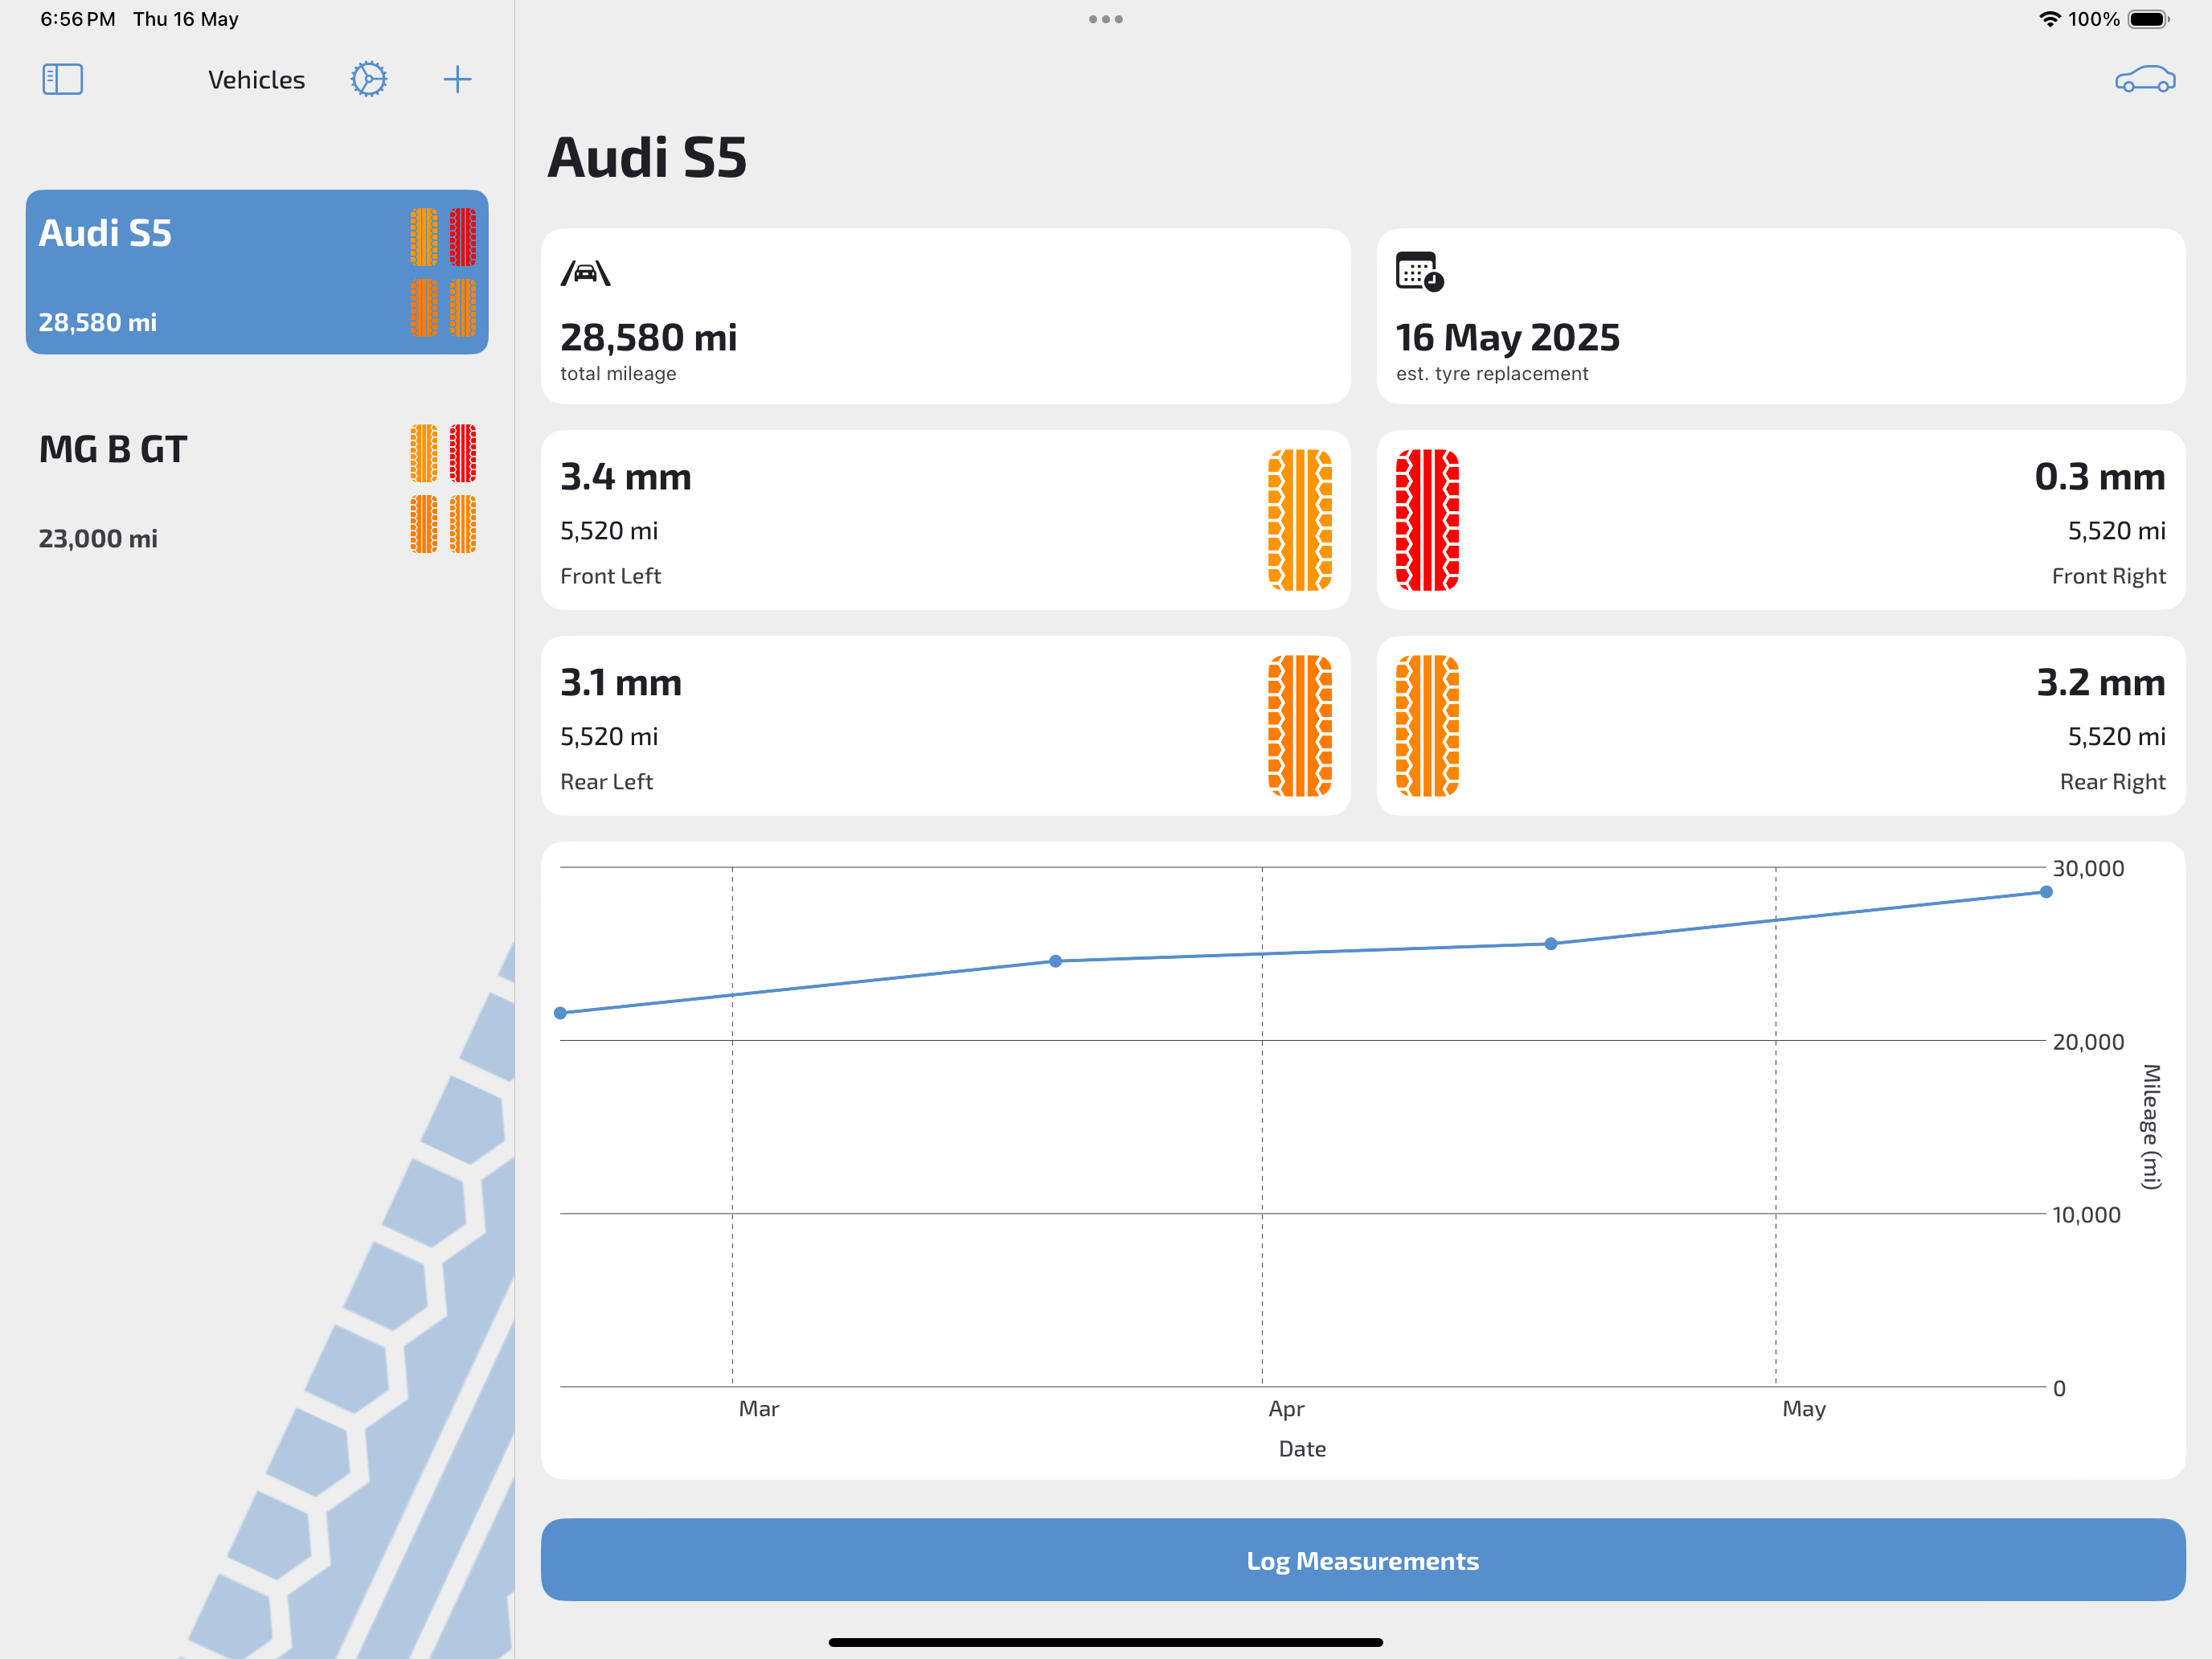Click the Mileage (mi) axis title

(2151, 1127)
